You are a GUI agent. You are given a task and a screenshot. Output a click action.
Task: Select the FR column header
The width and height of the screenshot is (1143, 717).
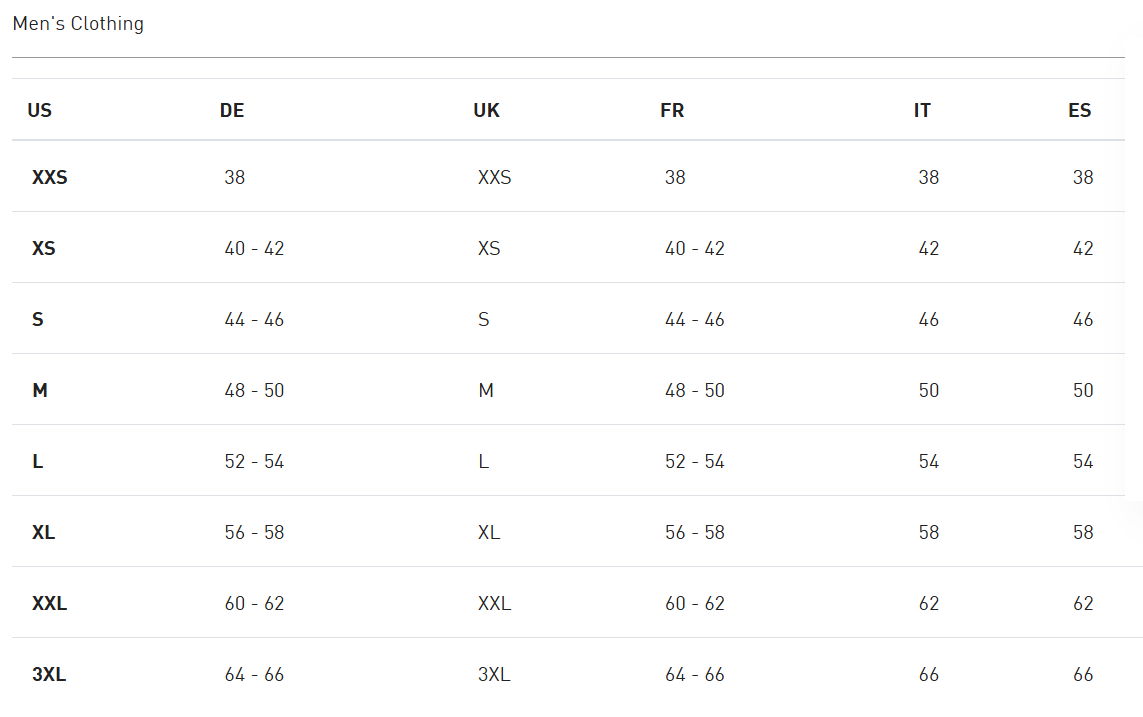click(672, 110)
